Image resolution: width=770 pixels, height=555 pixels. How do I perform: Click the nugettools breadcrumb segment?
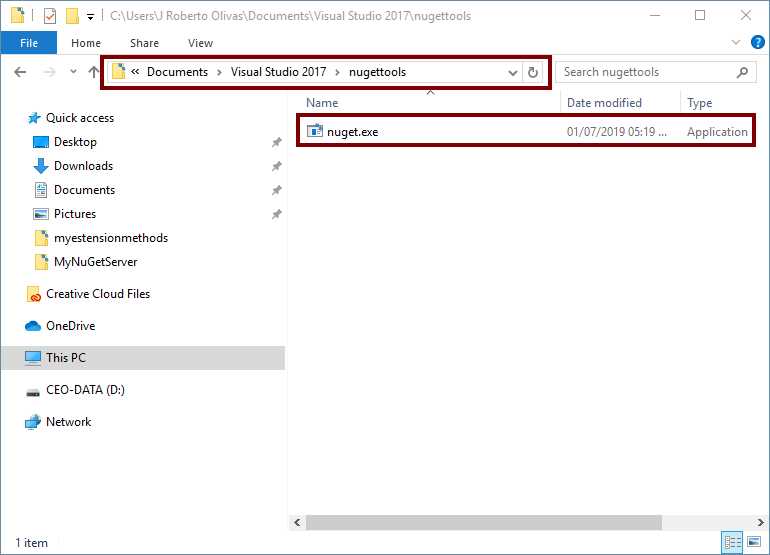(x=377, y=72)
